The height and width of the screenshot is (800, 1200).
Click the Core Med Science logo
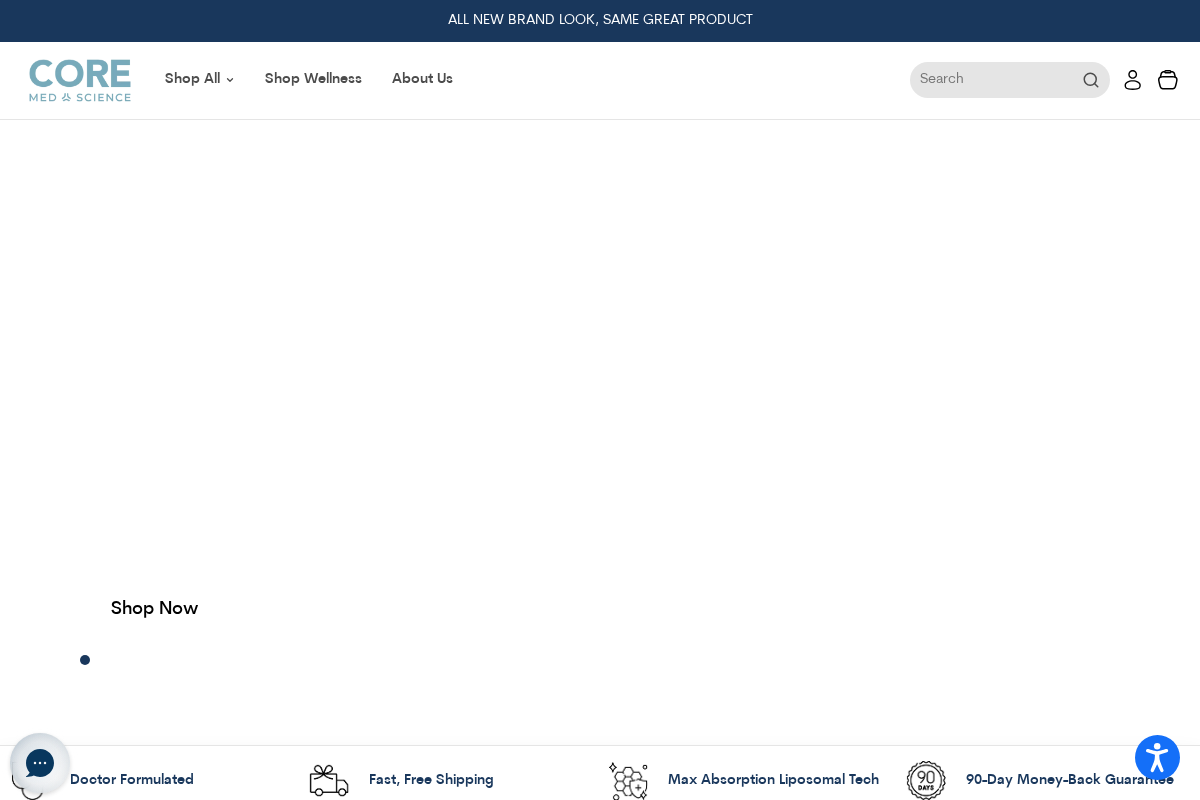tap(79, 80)
